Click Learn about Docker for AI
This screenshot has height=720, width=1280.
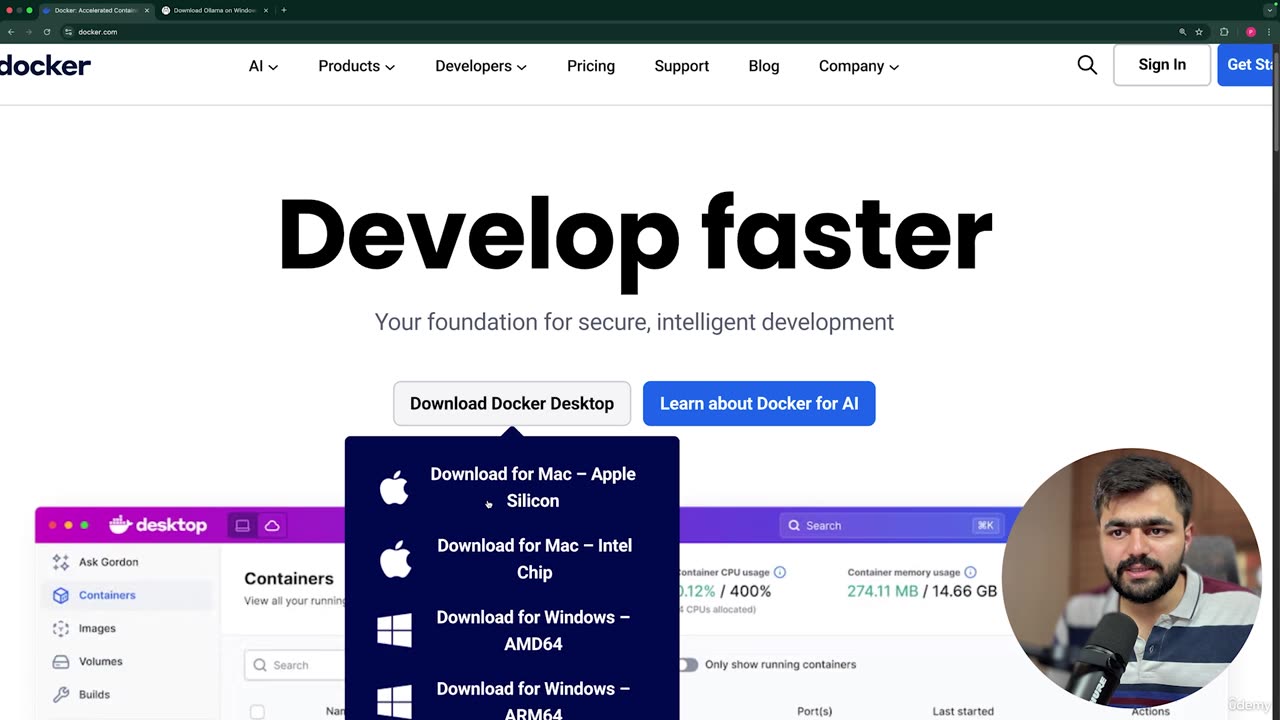pos(759,403)
